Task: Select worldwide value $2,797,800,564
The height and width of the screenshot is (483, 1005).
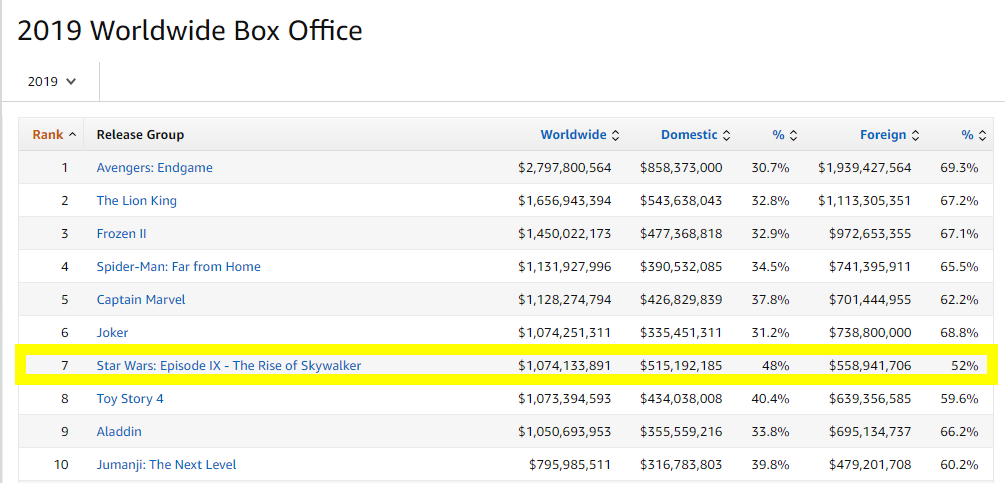Action: pyautogui.click(x=565, y=168)
